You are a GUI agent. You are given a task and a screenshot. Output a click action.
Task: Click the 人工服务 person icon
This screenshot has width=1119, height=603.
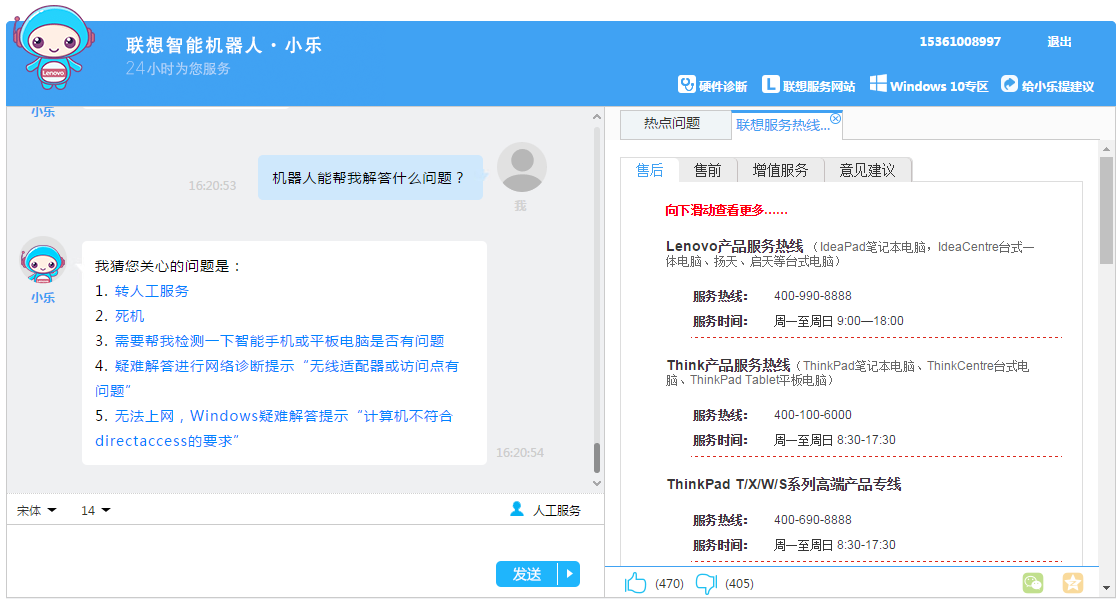point(517,509)
